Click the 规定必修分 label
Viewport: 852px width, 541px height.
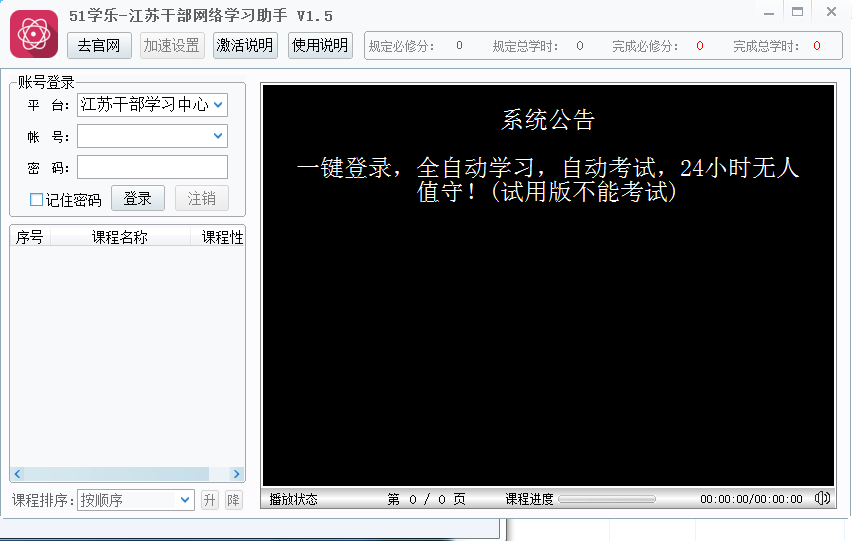coord(402,46)
